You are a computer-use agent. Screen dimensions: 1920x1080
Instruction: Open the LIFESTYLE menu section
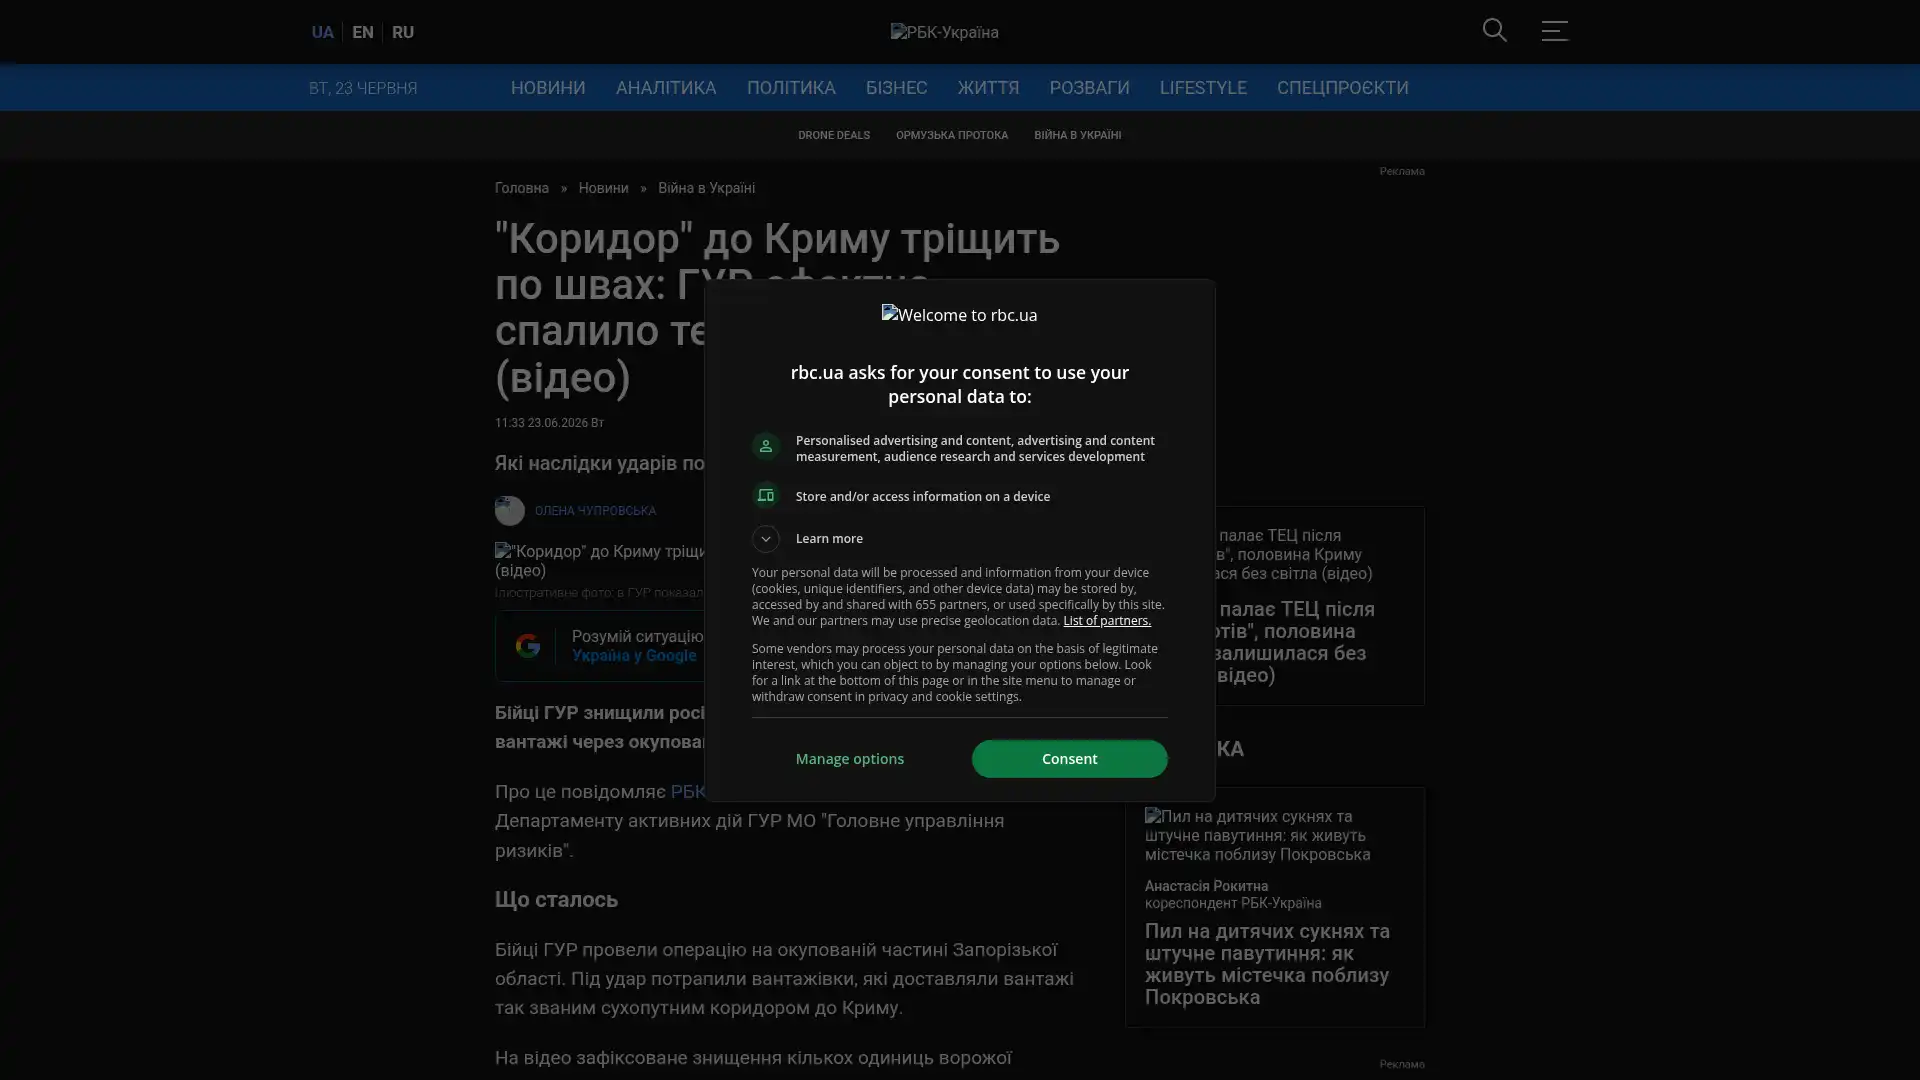pos(1203,88)
